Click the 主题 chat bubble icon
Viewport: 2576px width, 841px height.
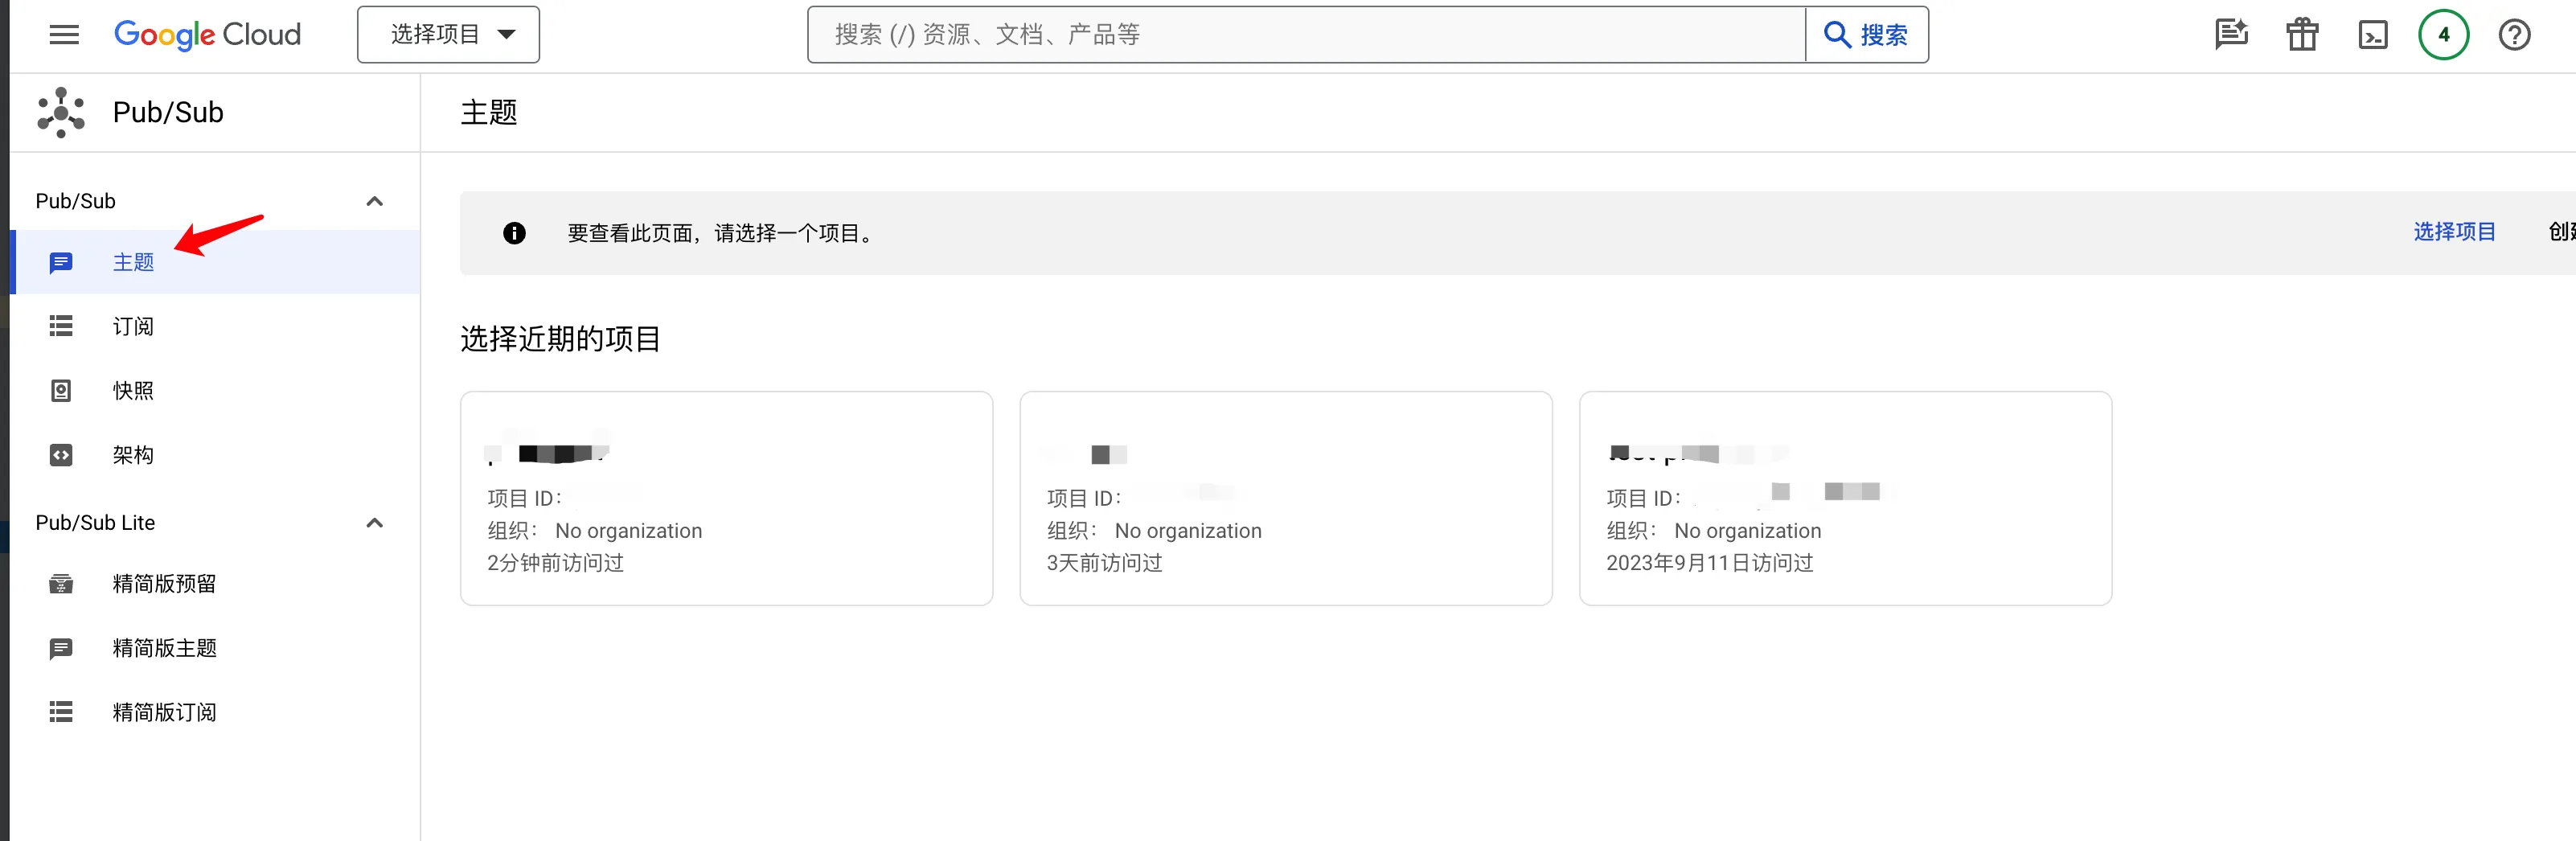pos(61,262)
